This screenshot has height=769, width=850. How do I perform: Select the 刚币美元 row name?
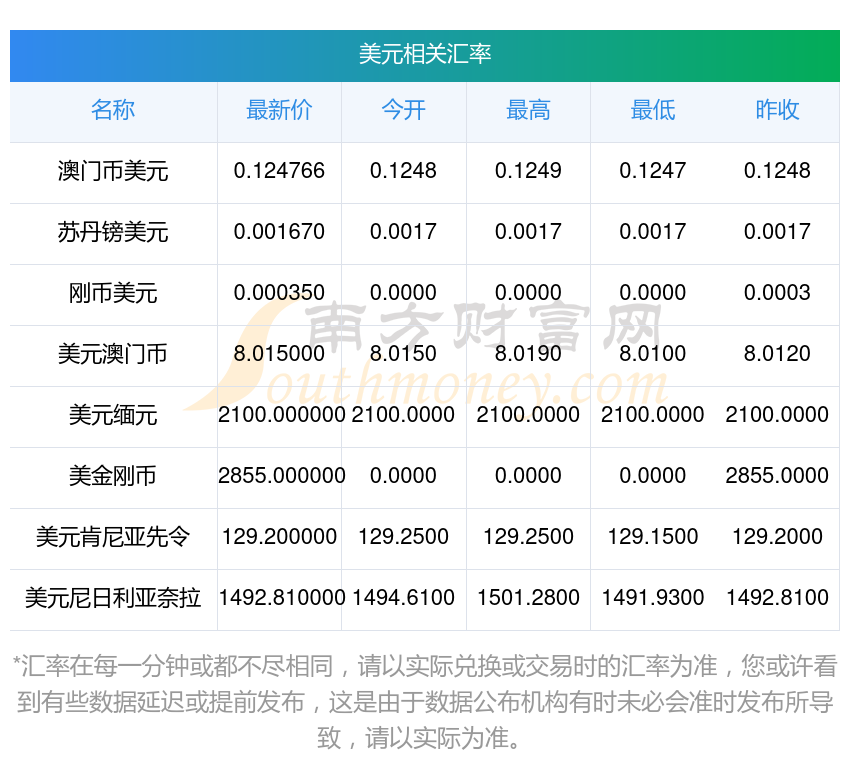(113, 293)
